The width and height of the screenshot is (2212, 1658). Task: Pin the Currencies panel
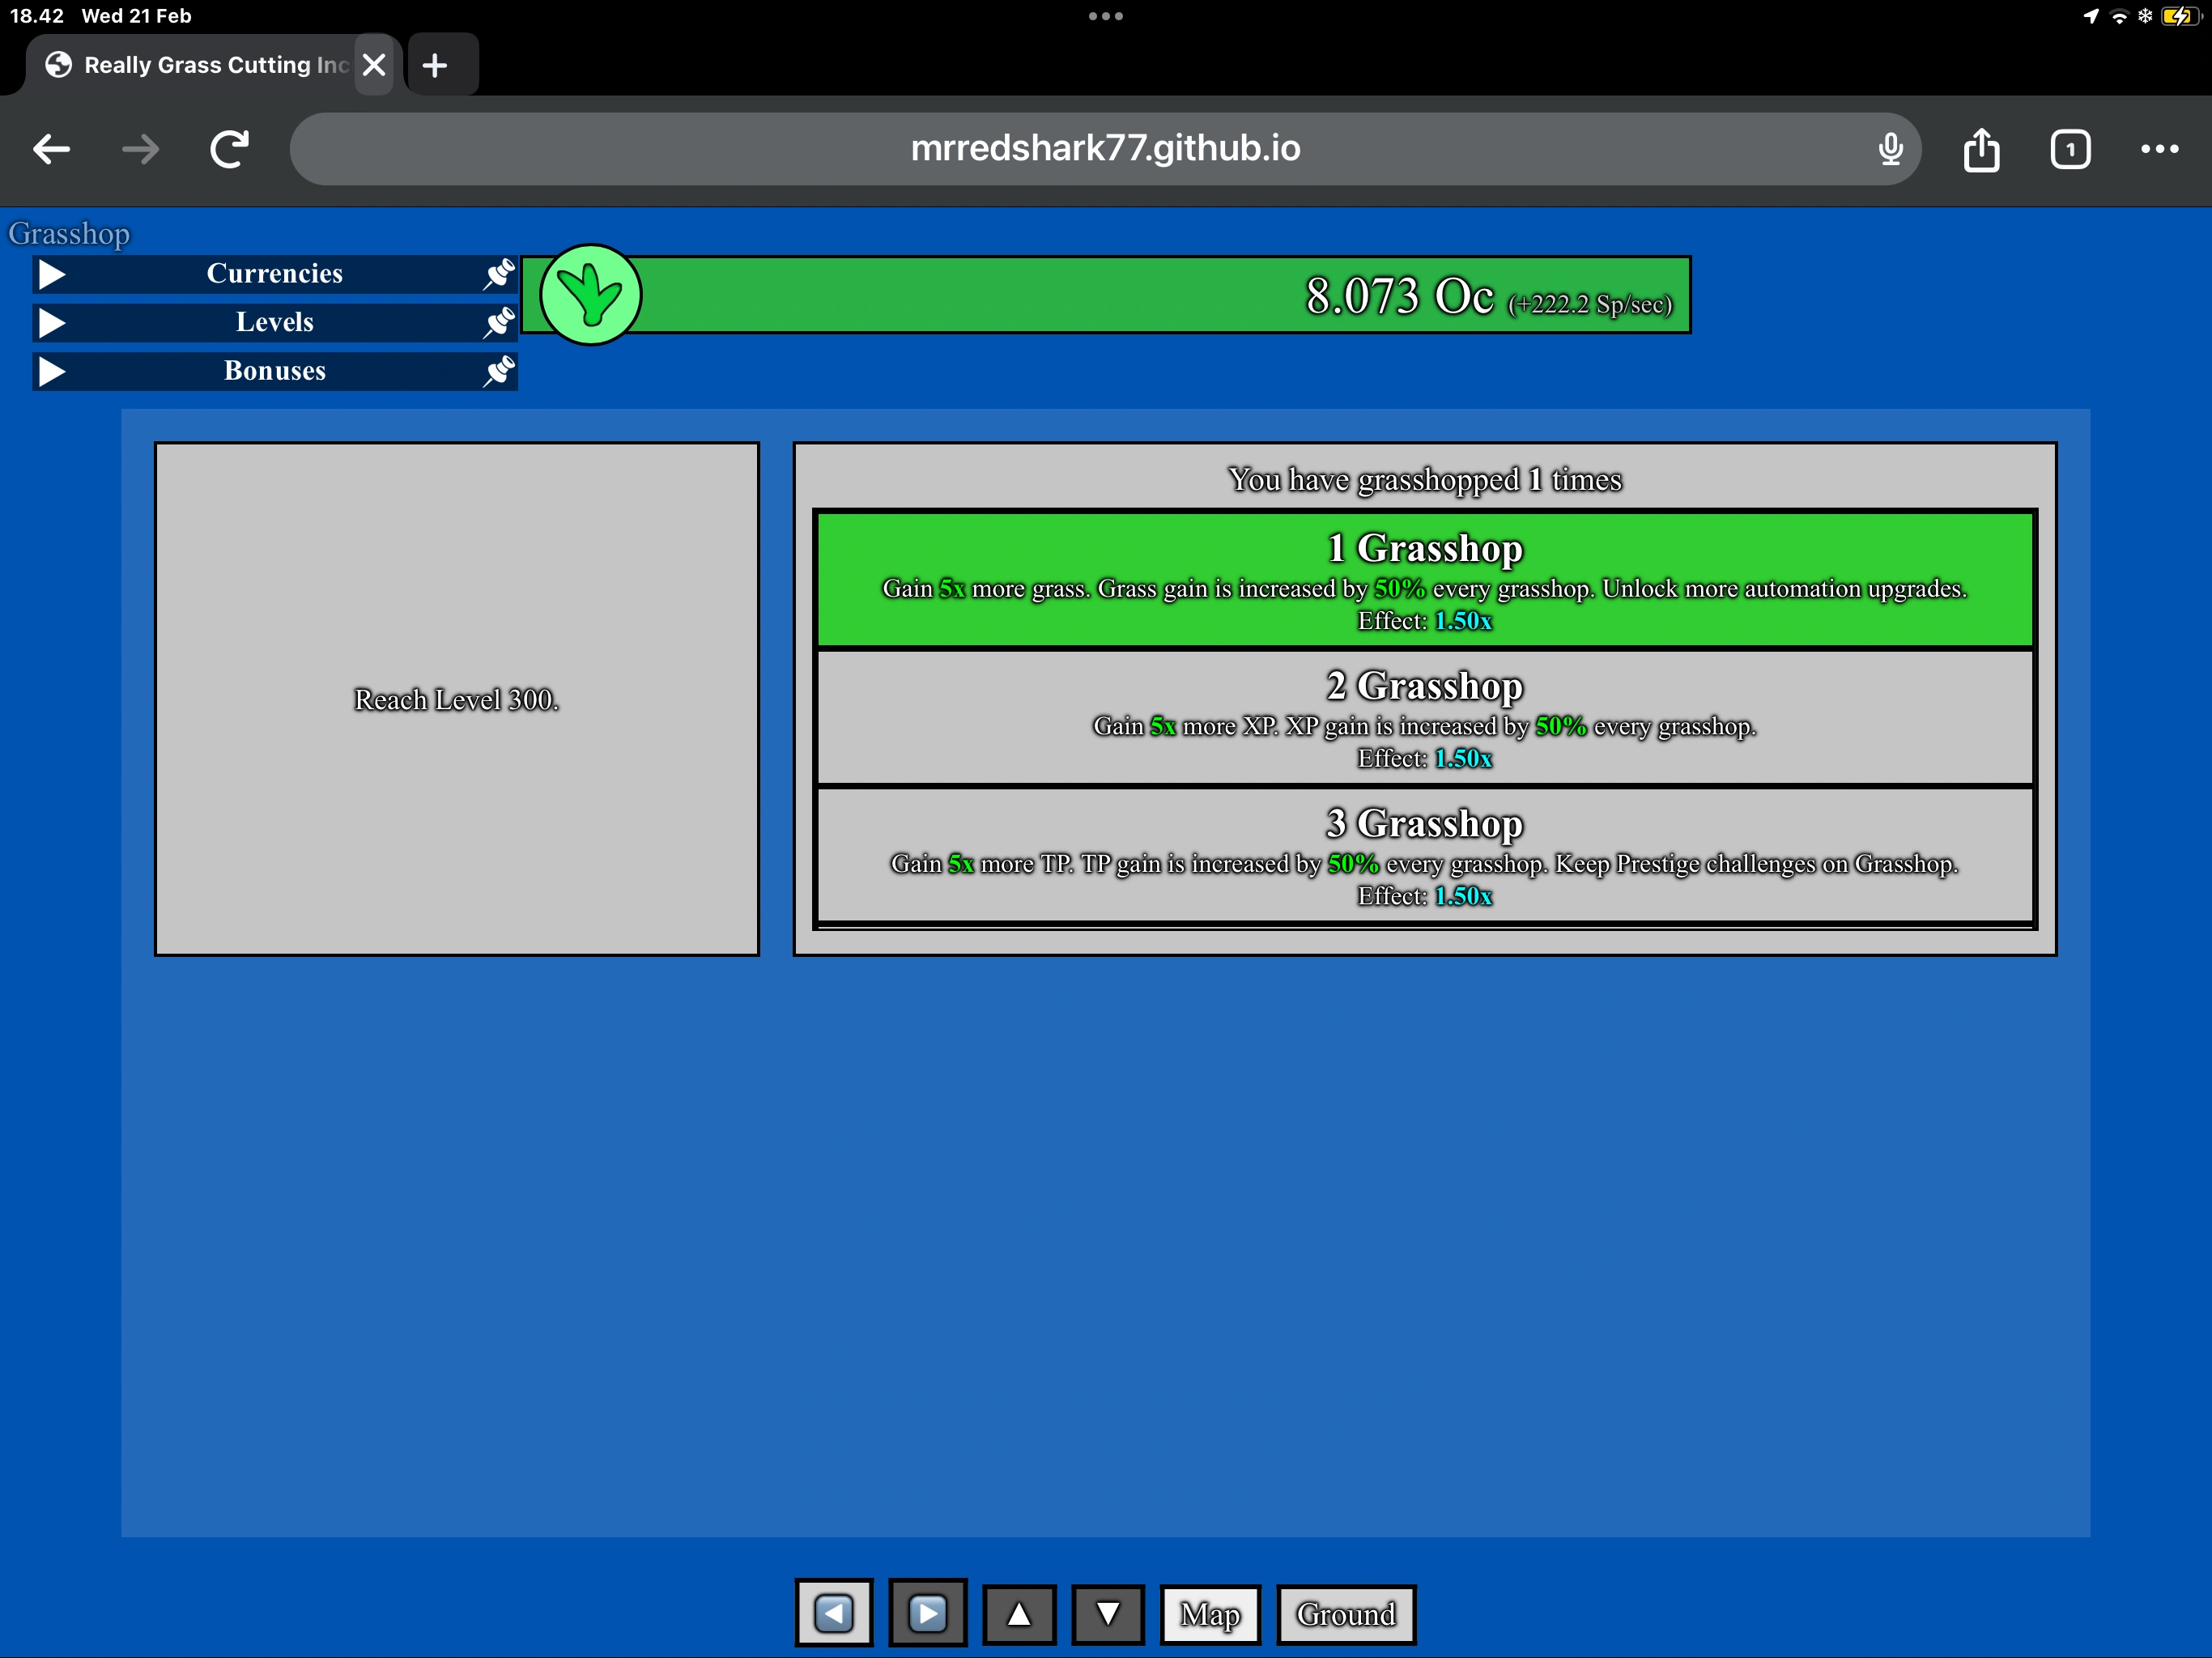[x=498, y=274]
